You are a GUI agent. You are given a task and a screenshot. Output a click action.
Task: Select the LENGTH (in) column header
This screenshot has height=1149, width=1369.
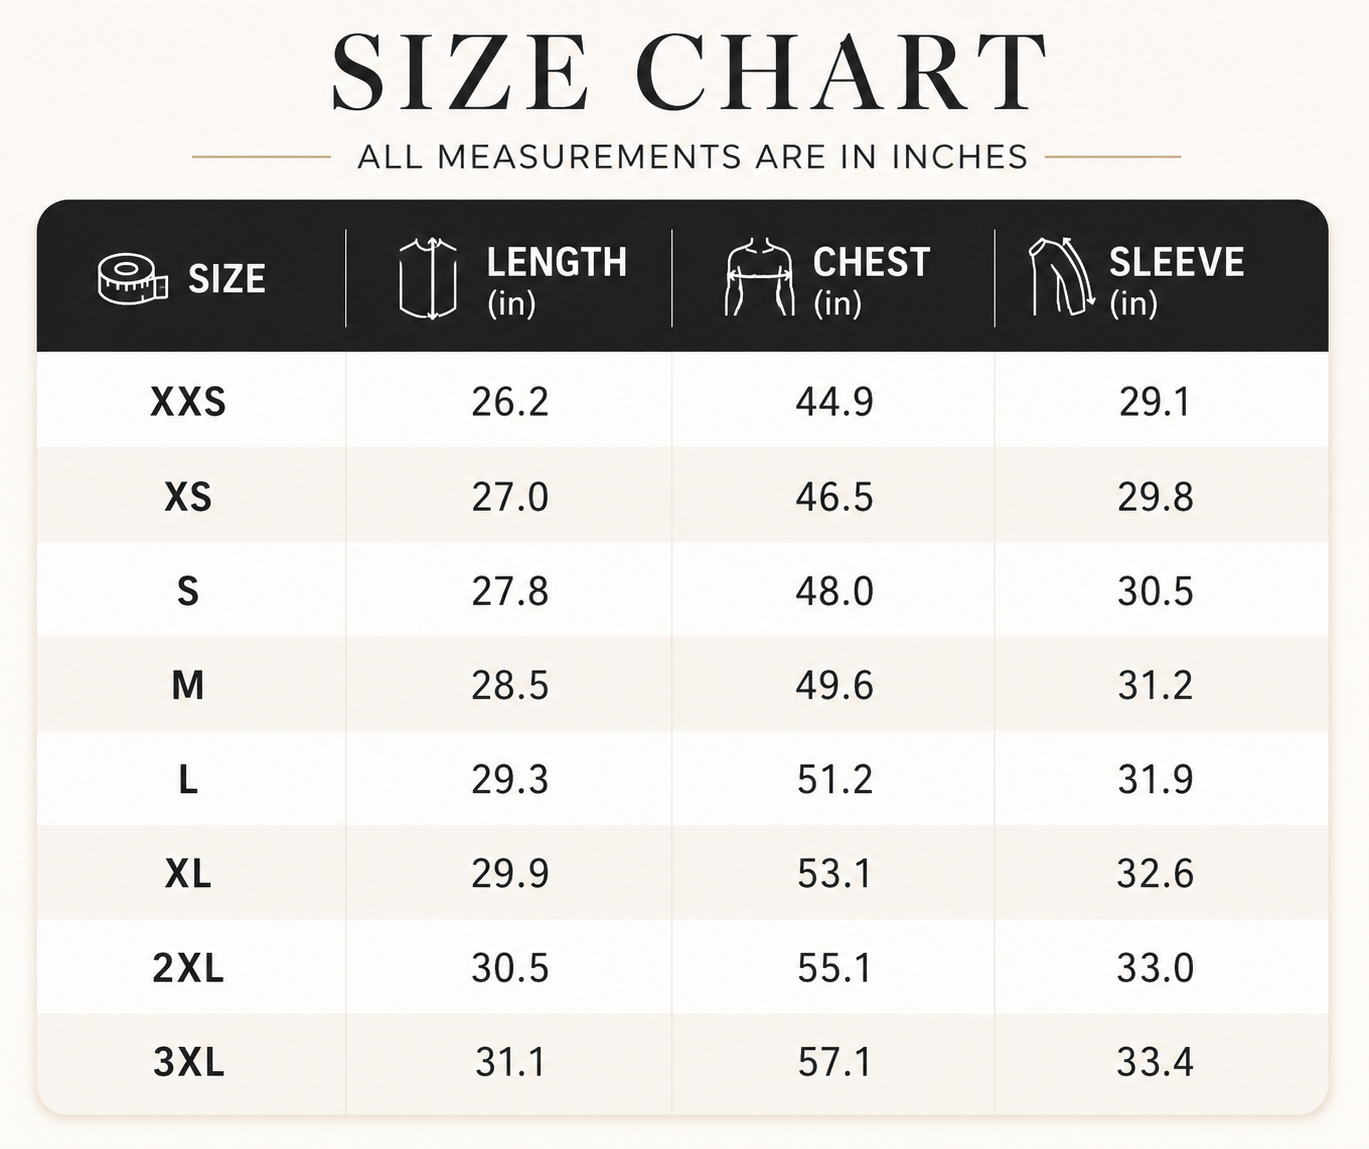click(557, 279)
